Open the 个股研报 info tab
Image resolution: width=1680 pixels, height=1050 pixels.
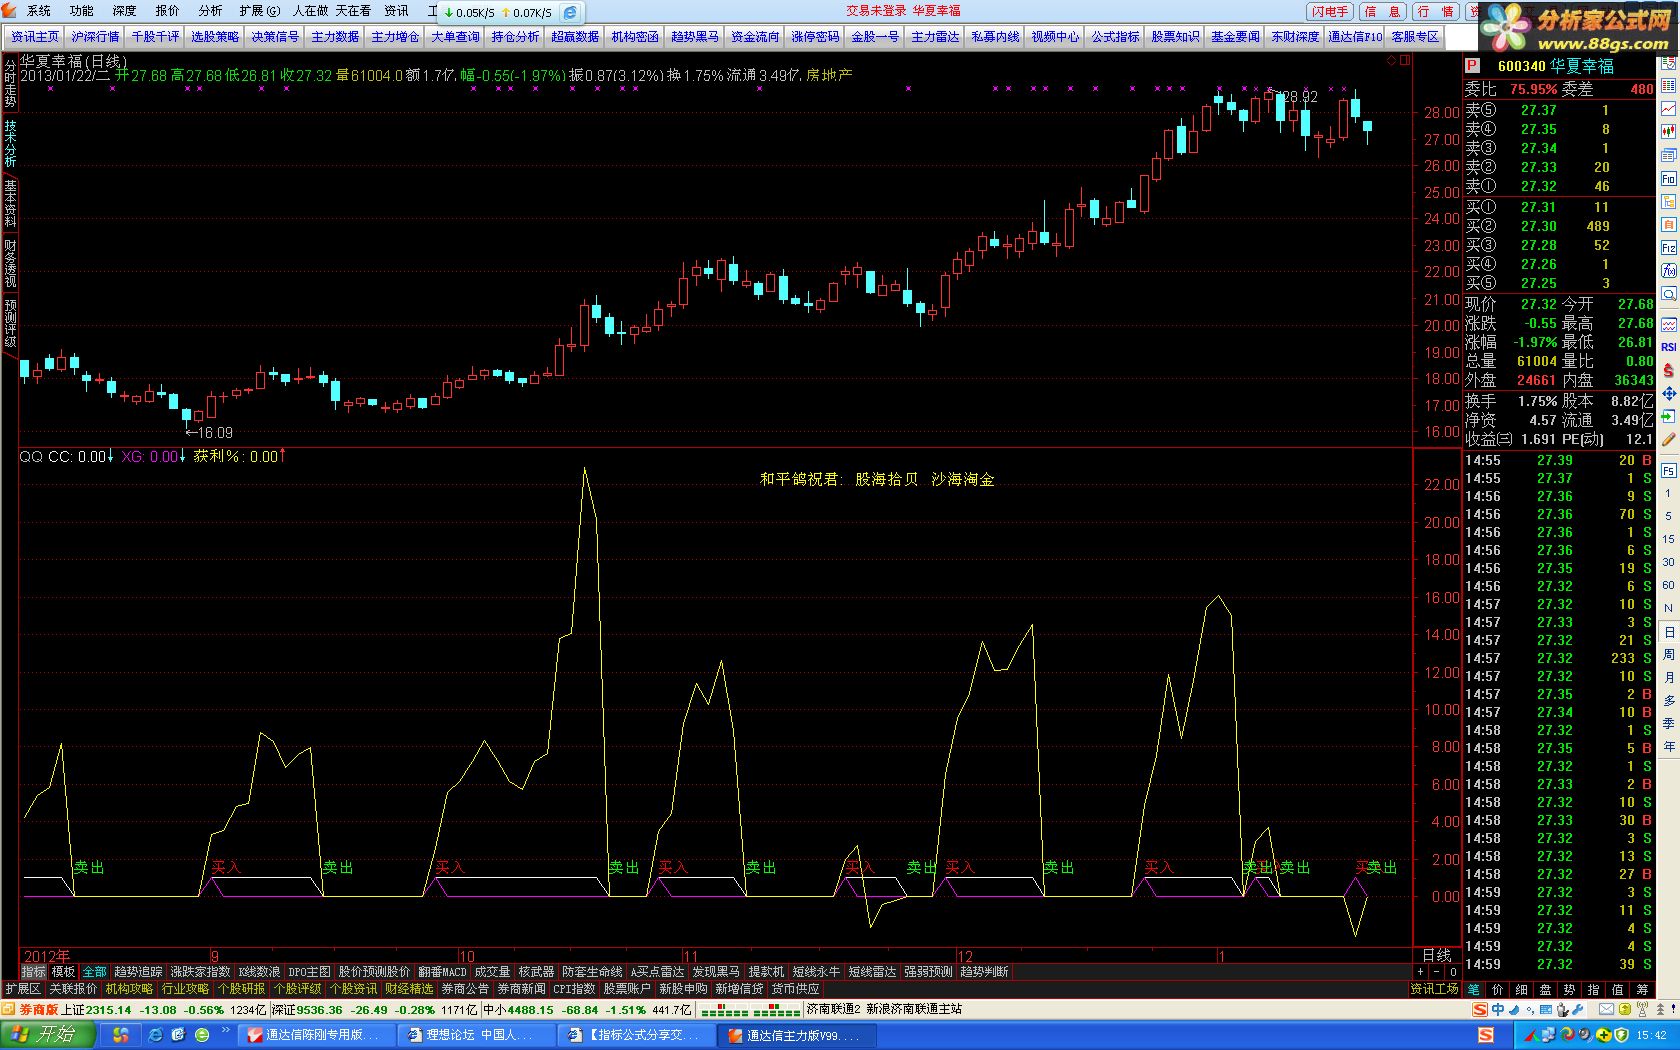(x=241, y=989)
